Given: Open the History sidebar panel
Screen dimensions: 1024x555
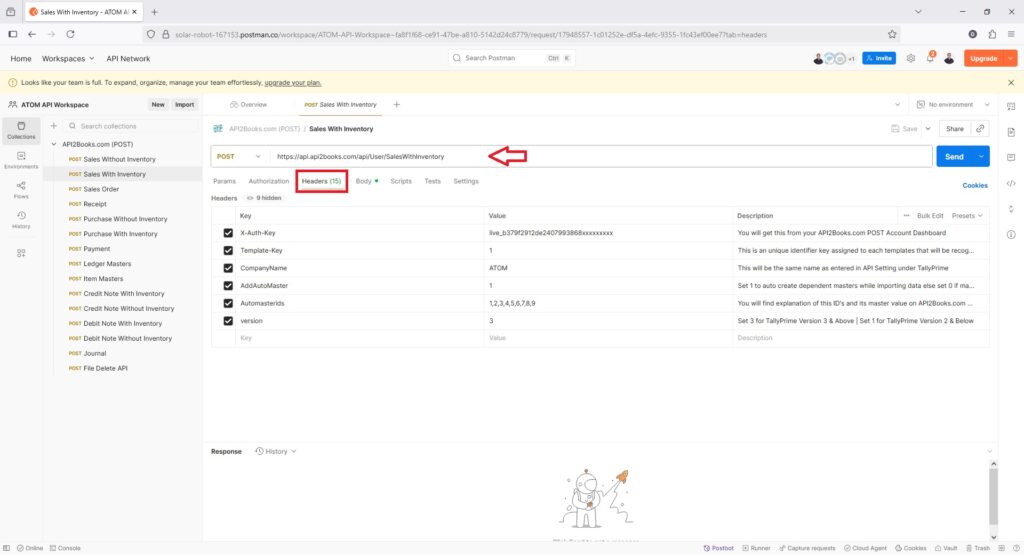Looking at the screenshot, I should tap(21, 220).
